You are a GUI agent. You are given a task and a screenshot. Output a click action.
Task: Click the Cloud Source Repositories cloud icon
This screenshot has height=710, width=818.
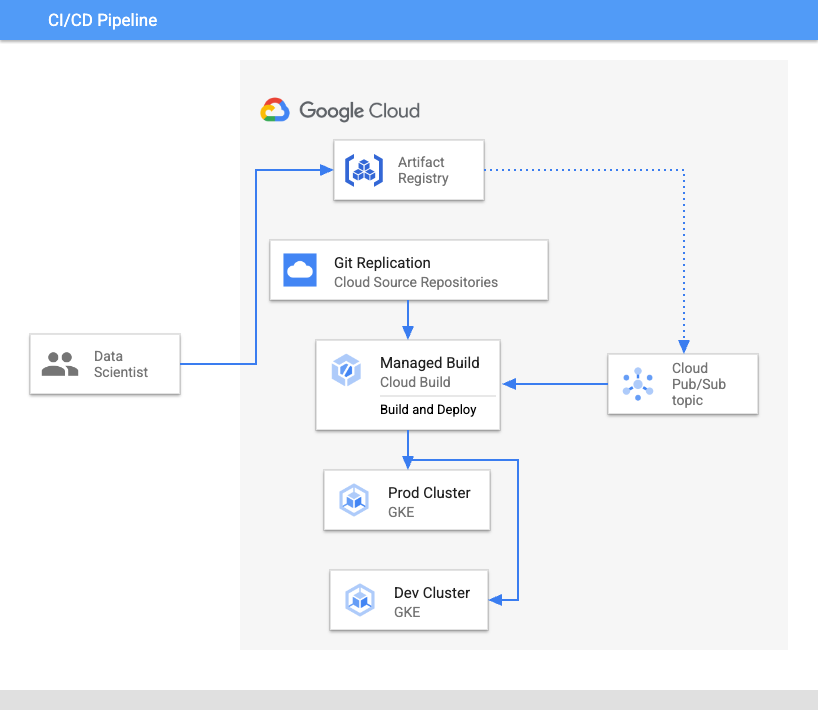(x=298, y=270)
